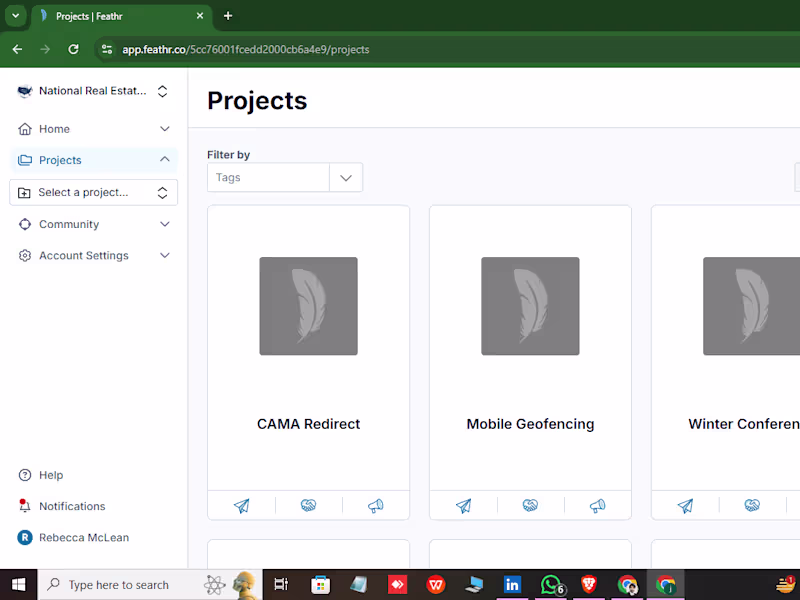
Task: Click the Mobile Geofencing feather thumbnail
Action: coord(530,306)
